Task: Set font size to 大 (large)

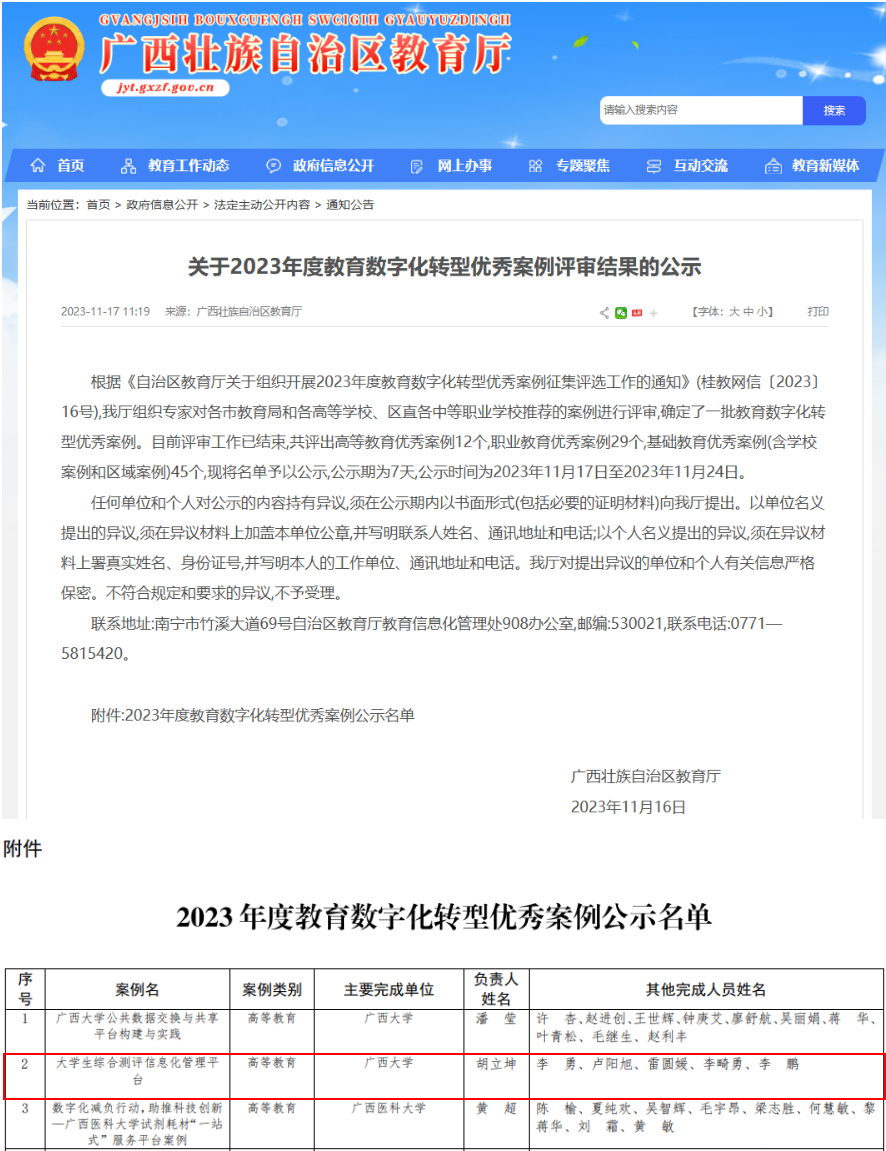Action: [734, 312]
